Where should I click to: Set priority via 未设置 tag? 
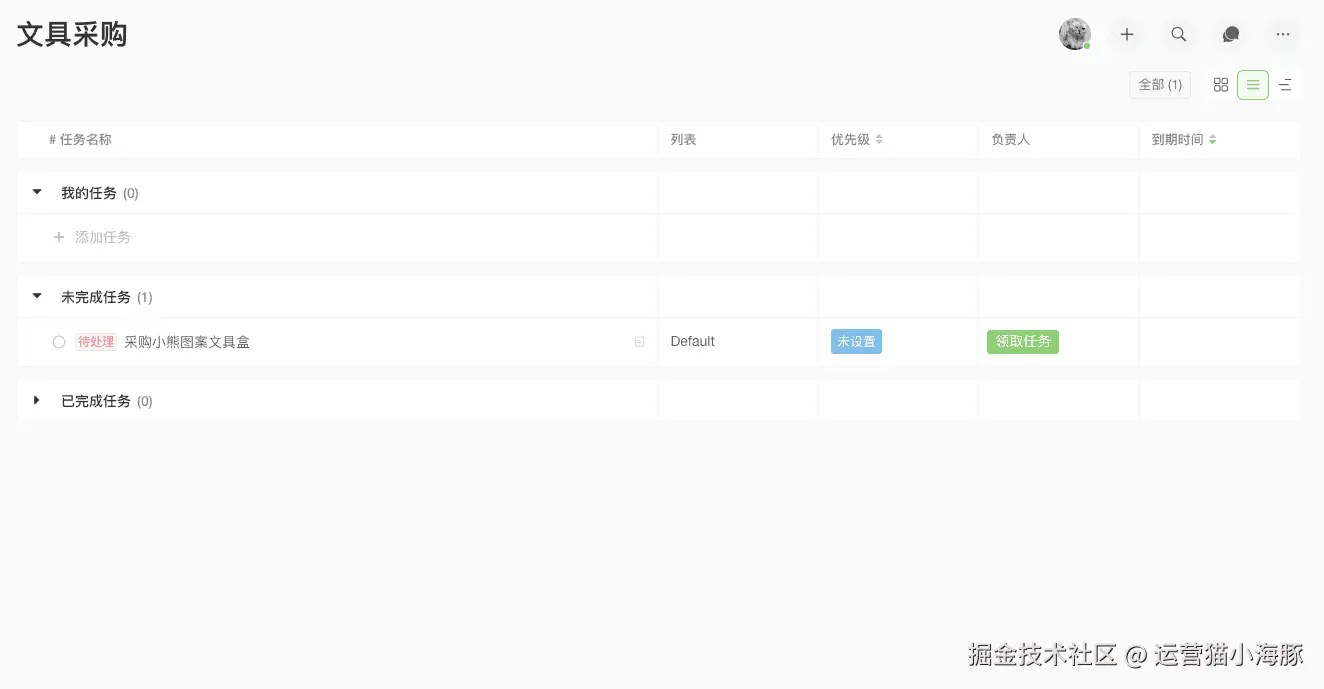click(x=856, y=342)
